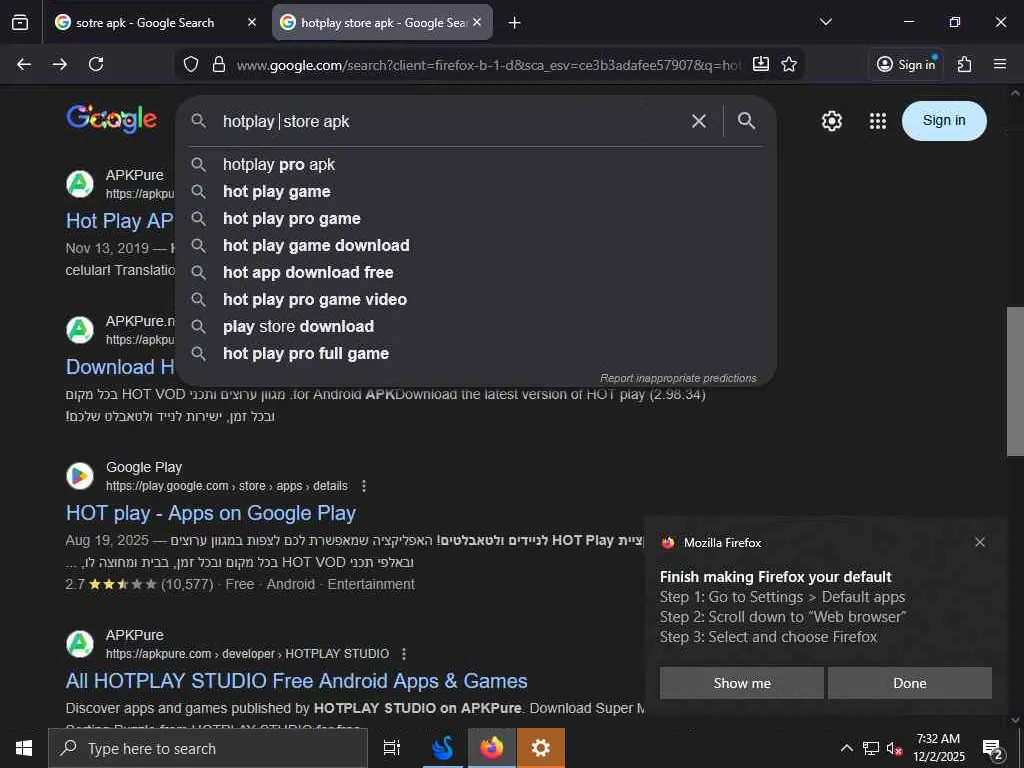Screen dimensions: 1024x768
Task: Open the clock showing 7:32 AM
Action: [x=938, y=748]
